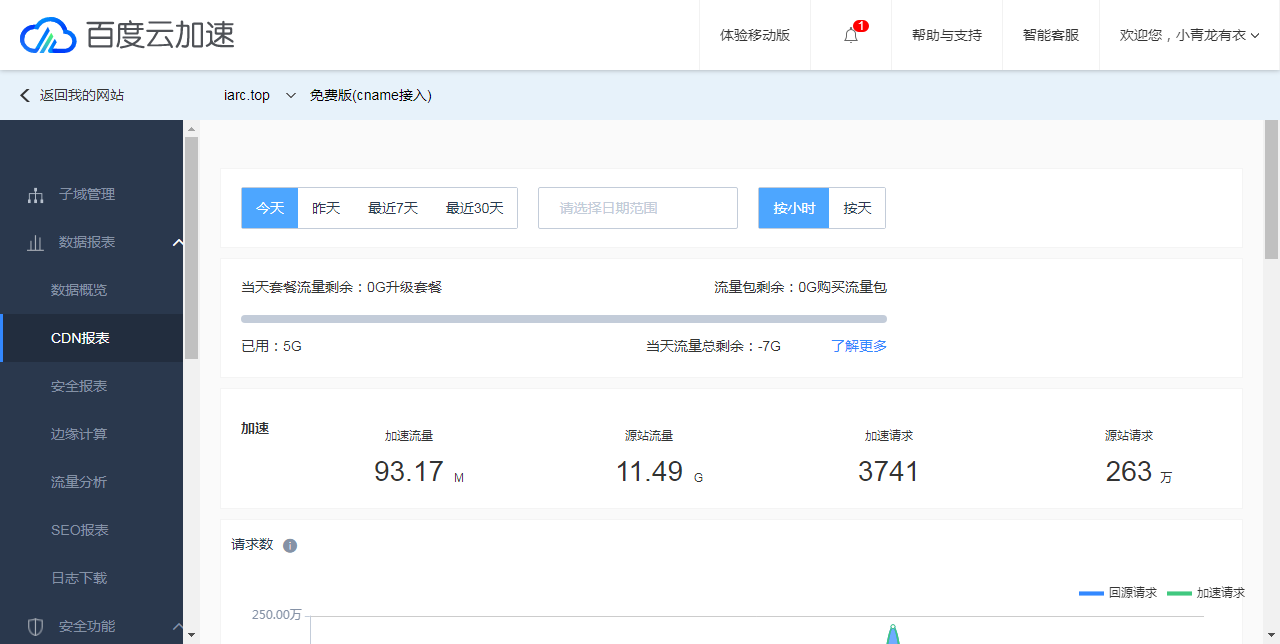Switch granularity to 按小时
Screen dimensions: 1280x644
click(x=794, y=208)
